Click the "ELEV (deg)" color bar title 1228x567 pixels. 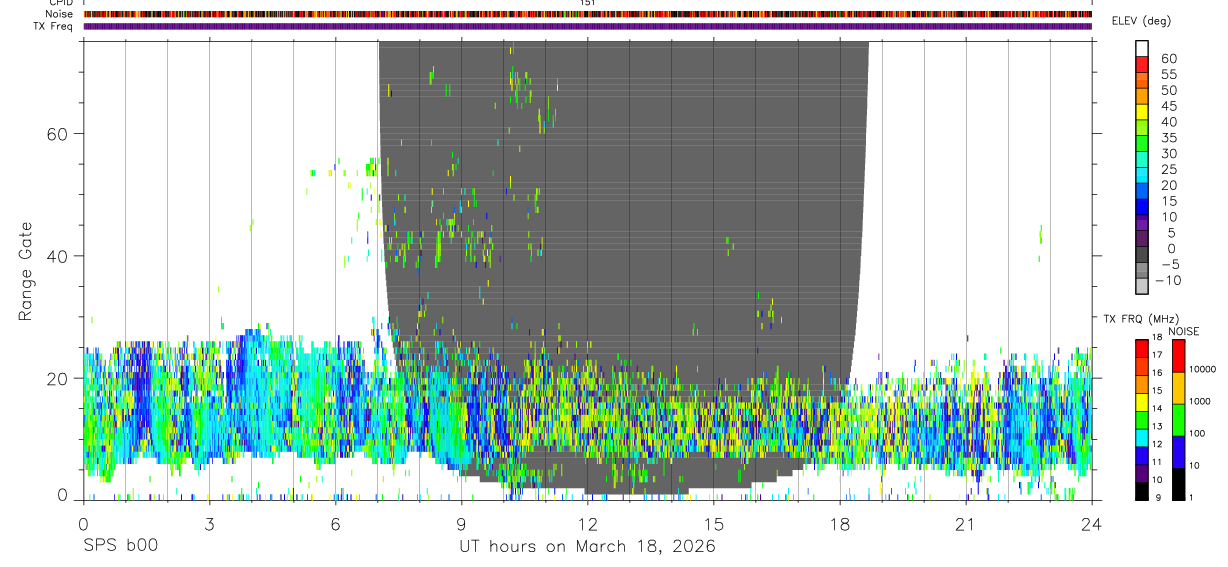coord(1141,21)
